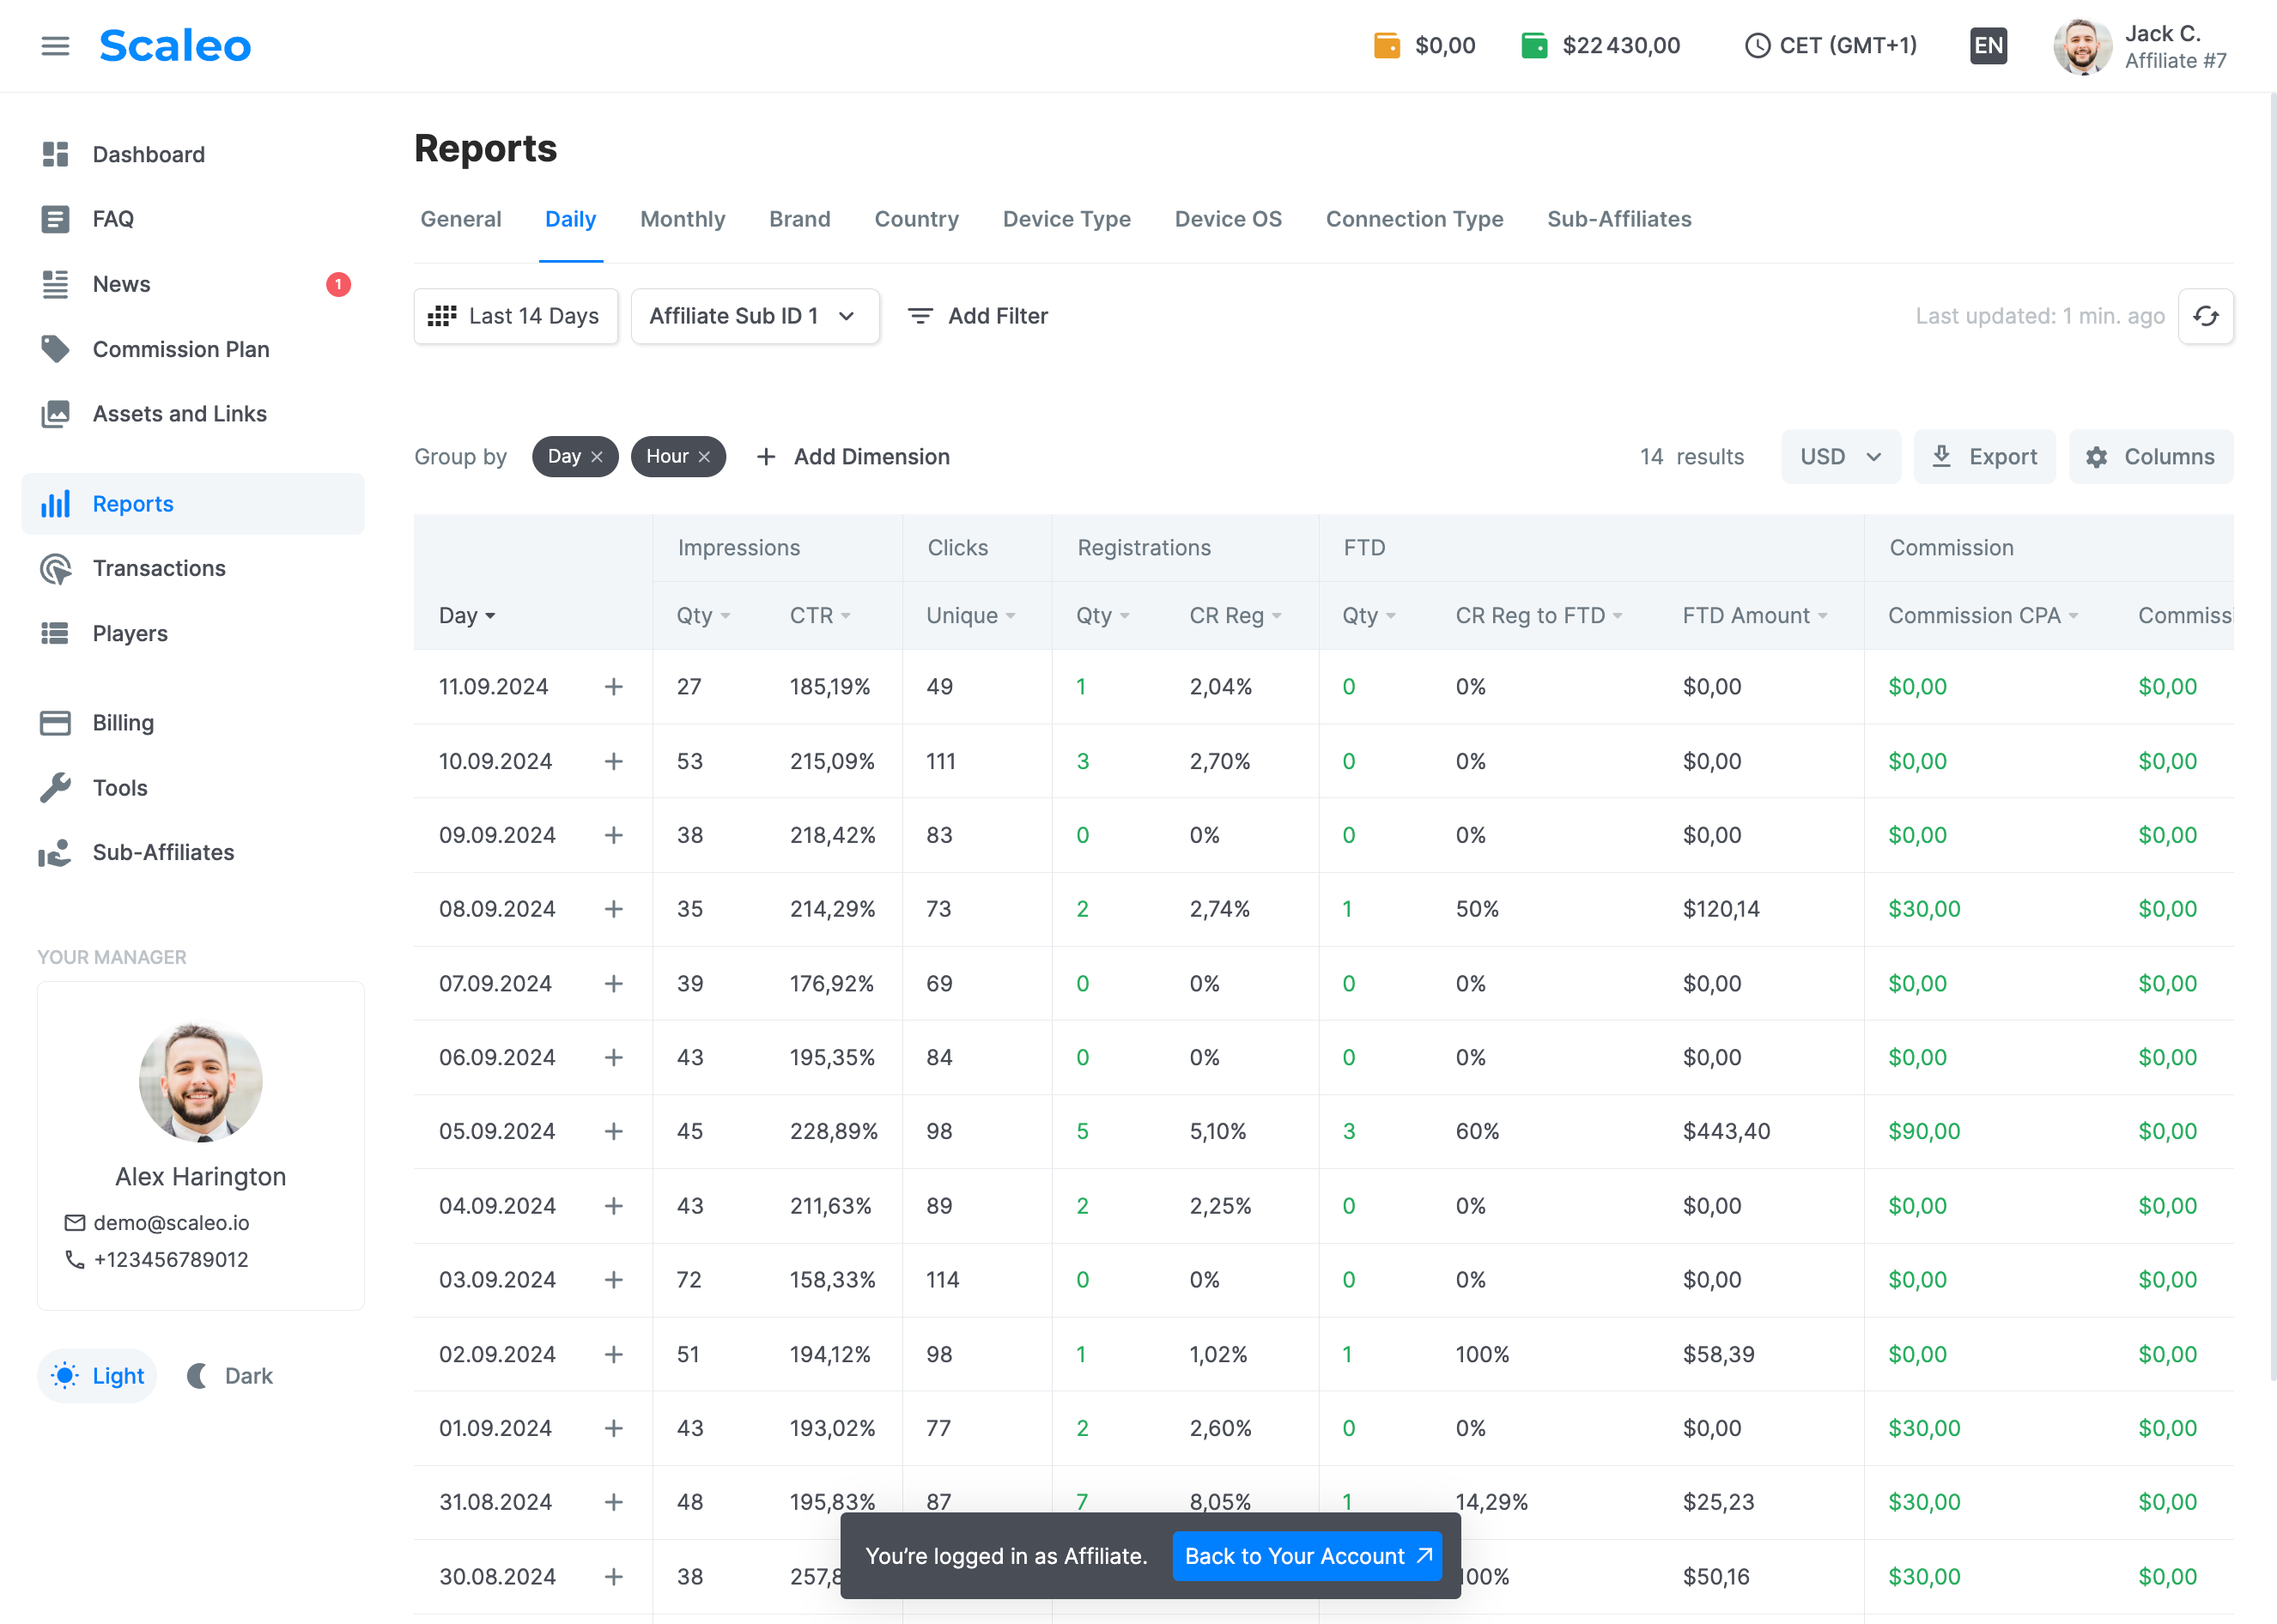
Task: Open Commission Plan tag icon
Action: (55, 349)
